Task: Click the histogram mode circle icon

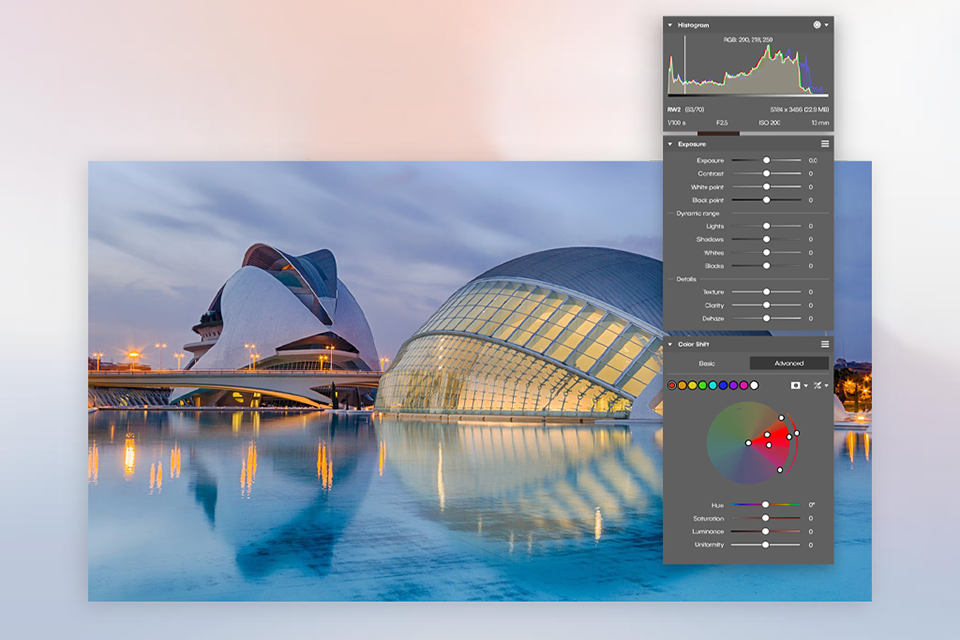Action: [817, 25]
